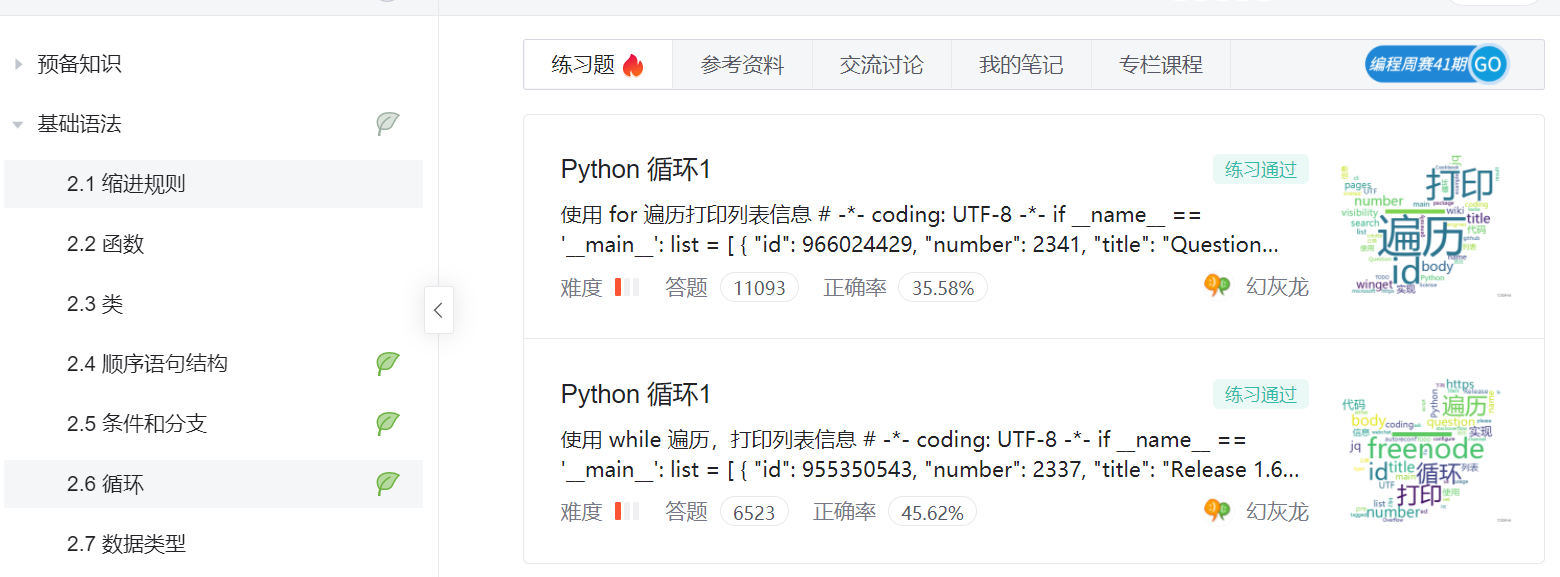This screenshot has width=1560, height=577.
Task: Open second Python 循环1 exercise title (while)
Action: 635,394
